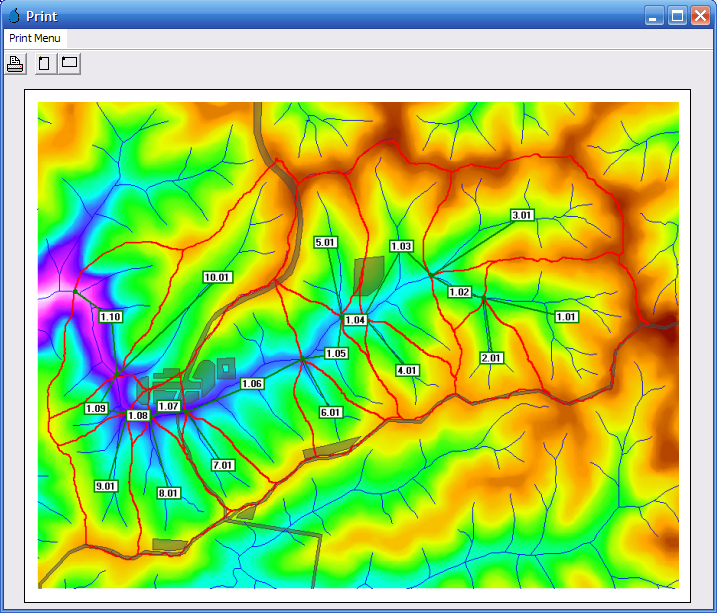Click the 3.01 subbasin label
717x613 pixels.
click(522, 215)
